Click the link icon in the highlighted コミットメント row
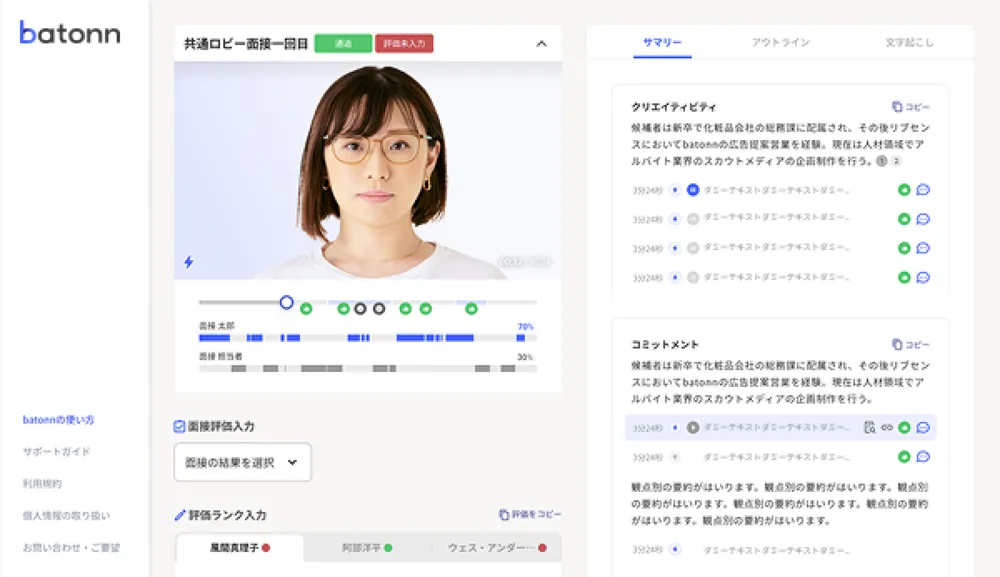Screen dimensions: 1000x577 pos(887,428)
